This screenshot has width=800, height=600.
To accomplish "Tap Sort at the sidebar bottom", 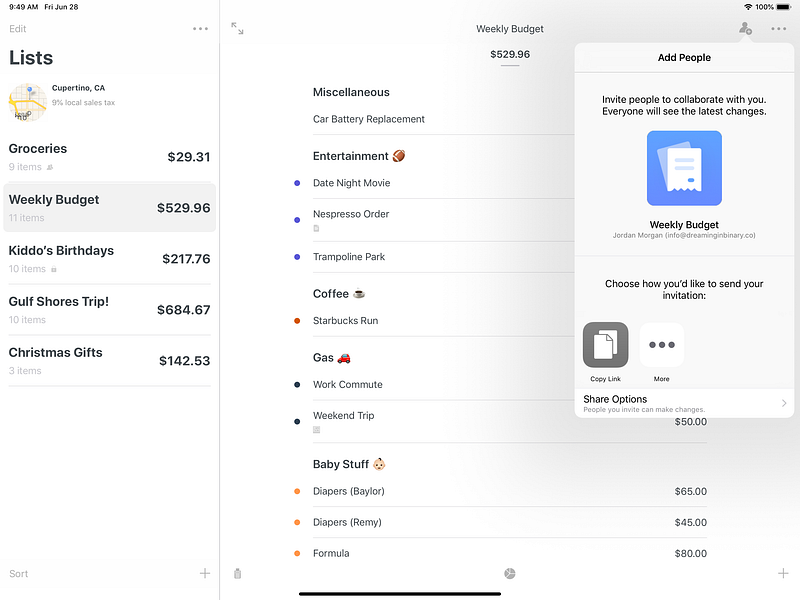I will pos(18,573).
